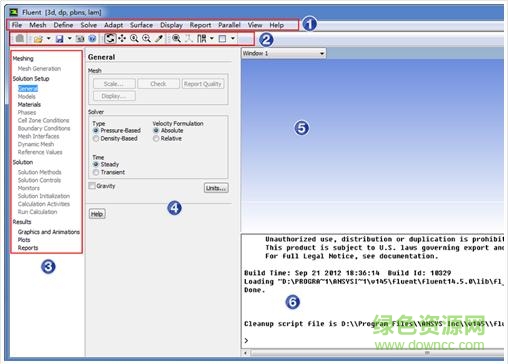The image size is (508, 364).
Task: Open the Help menu in menu bar
Action: pyautogui.click(x=277, y=25)
